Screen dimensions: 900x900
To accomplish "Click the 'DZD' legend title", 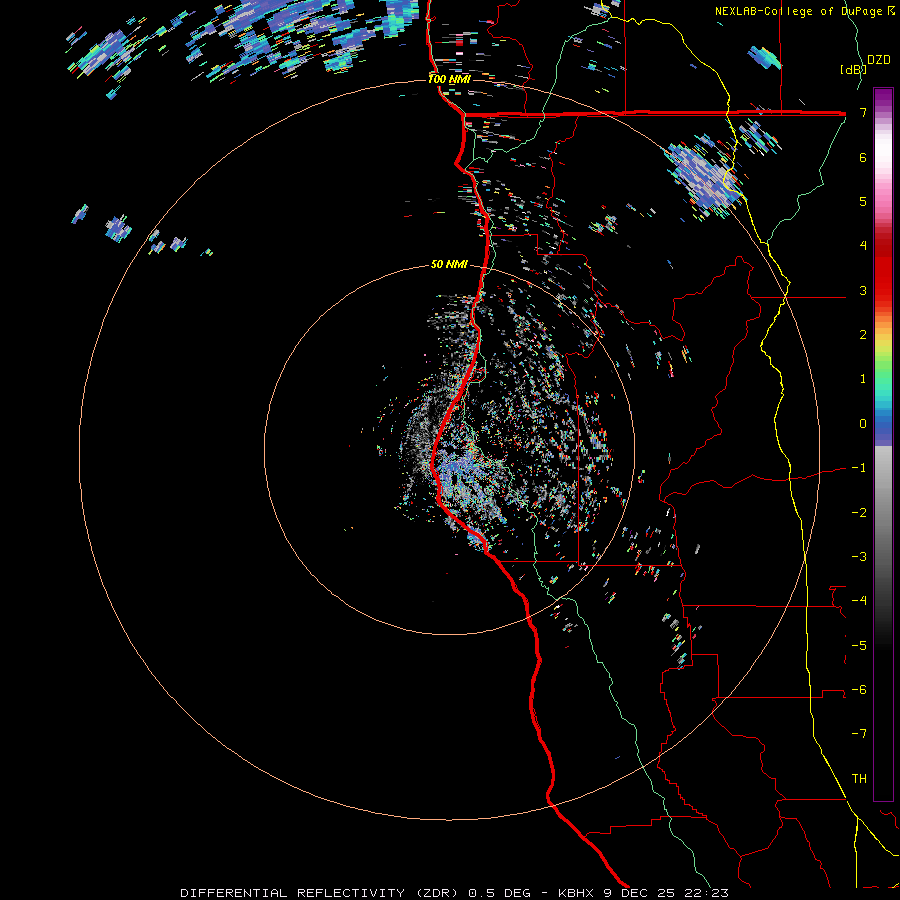I will point(879,60).
